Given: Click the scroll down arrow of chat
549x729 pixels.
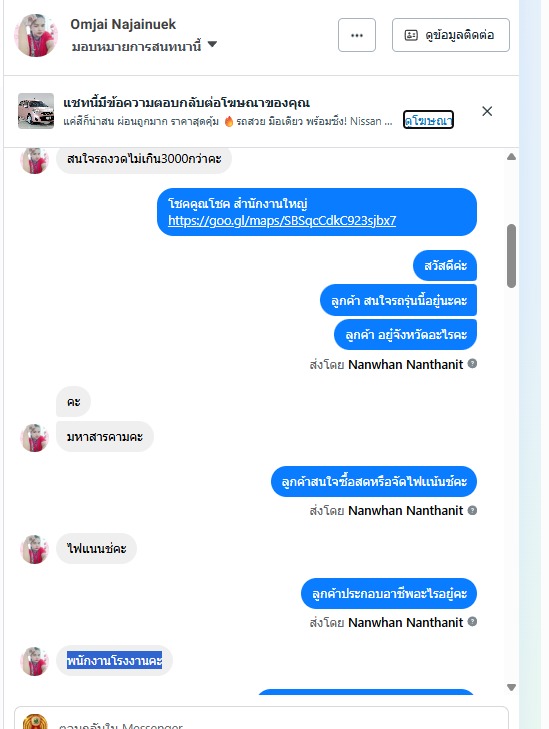Looking at the screenshot, I should coord(511,687).
